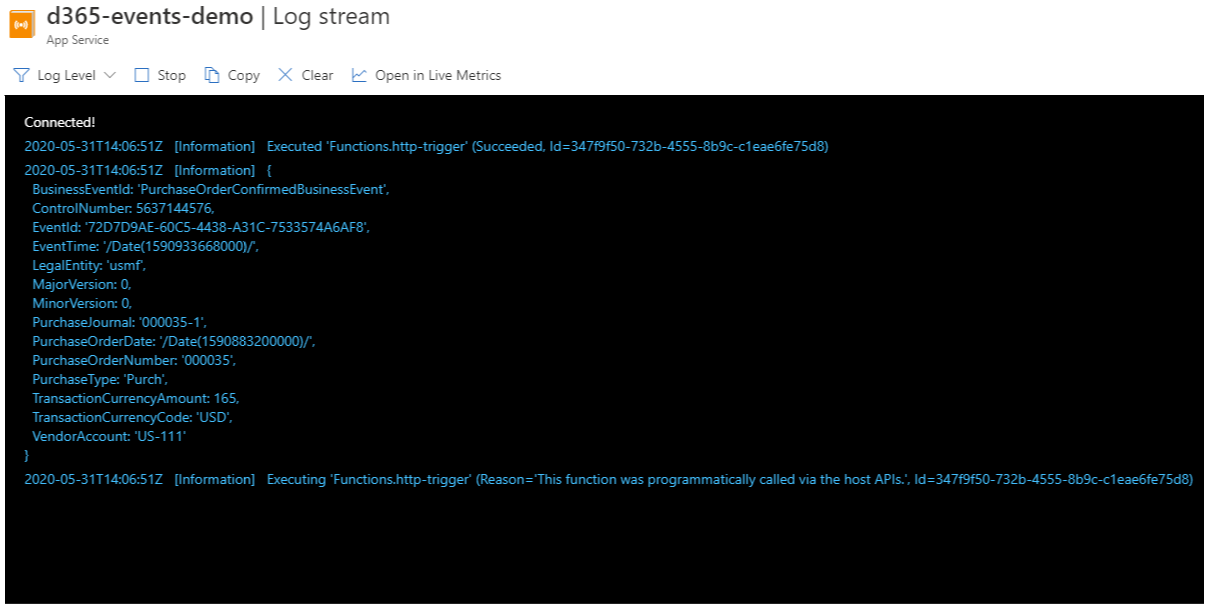Viewport: 1210px width, 609px height.
Task: Click the Log Level funnel filter icon
Action: click(21, 75)
